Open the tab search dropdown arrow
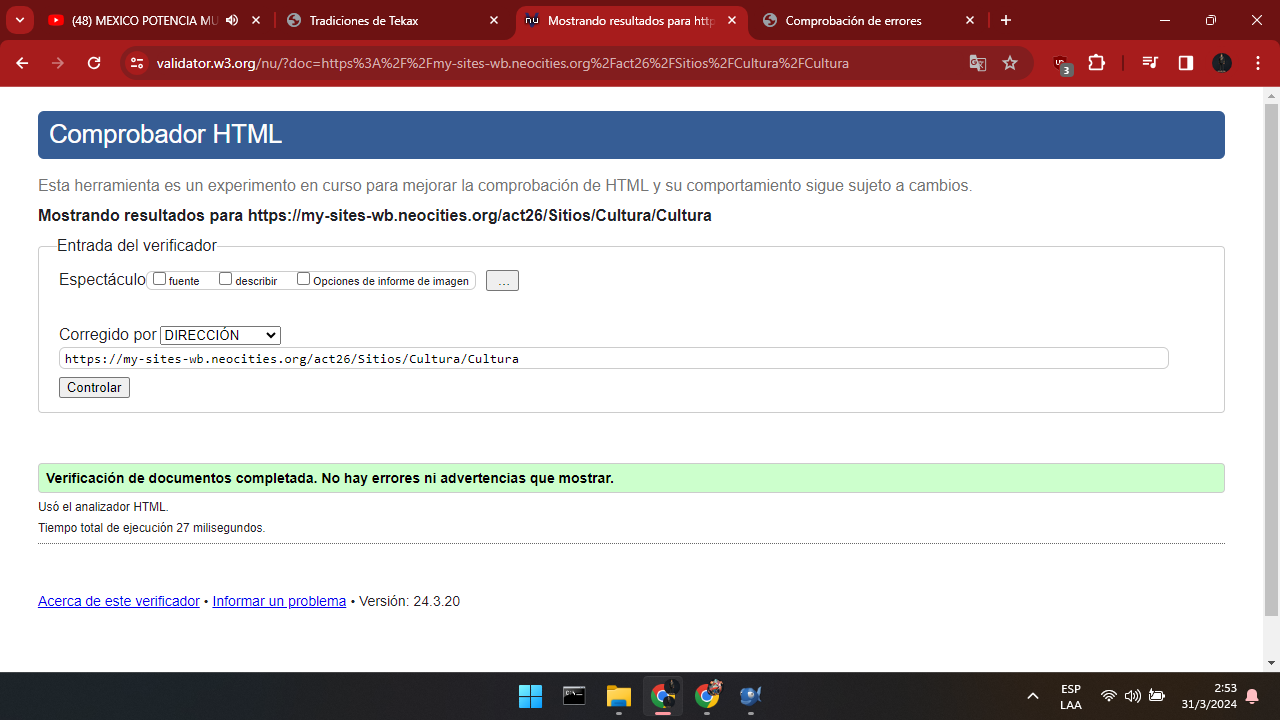1280x720 pixels. tap(19, 20)
